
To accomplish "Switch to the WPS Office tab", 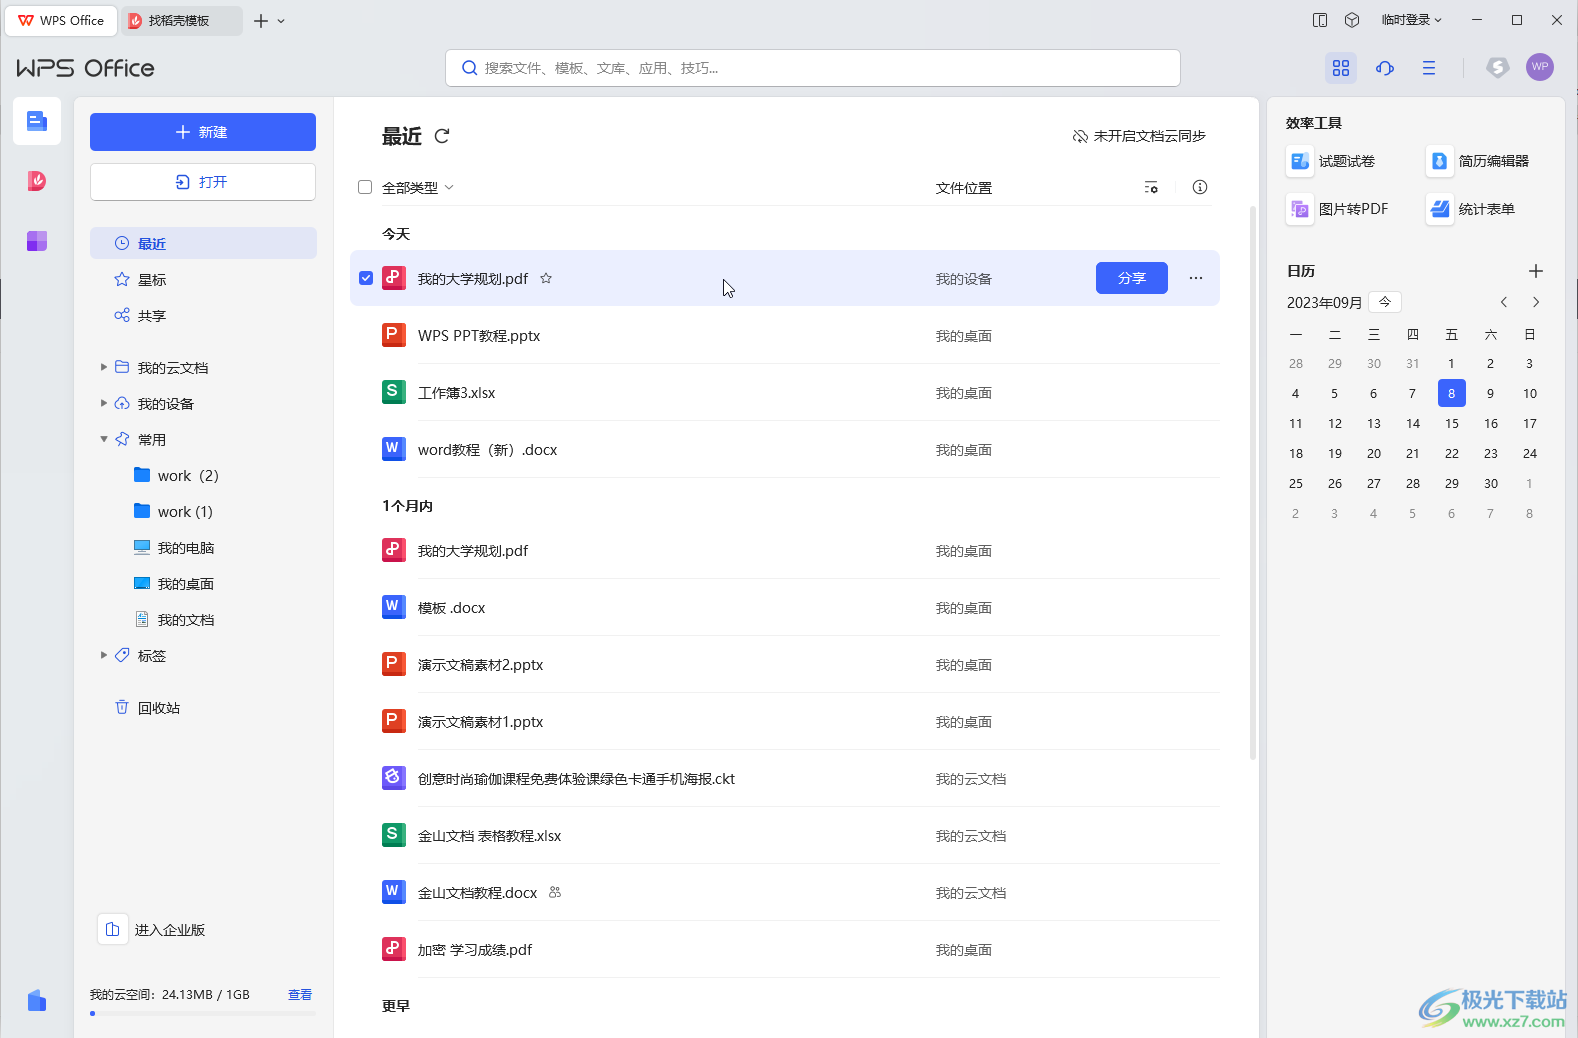I will [61, 20].
